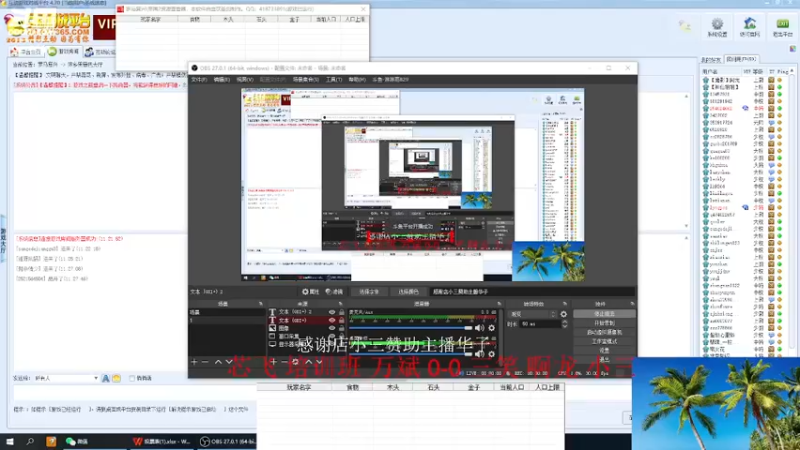Open the 编辑 menu in OBS
The width and height of the screenshot is (800, 450).
(x=221, y=80)
